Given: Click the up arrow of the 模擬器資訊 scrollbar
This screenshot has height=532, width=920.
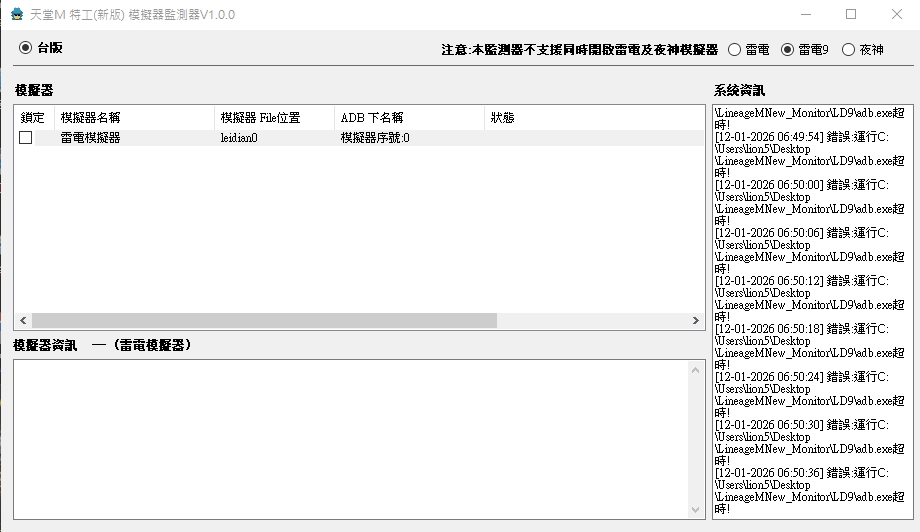Looking at the screenshot, I should point(697,369).
